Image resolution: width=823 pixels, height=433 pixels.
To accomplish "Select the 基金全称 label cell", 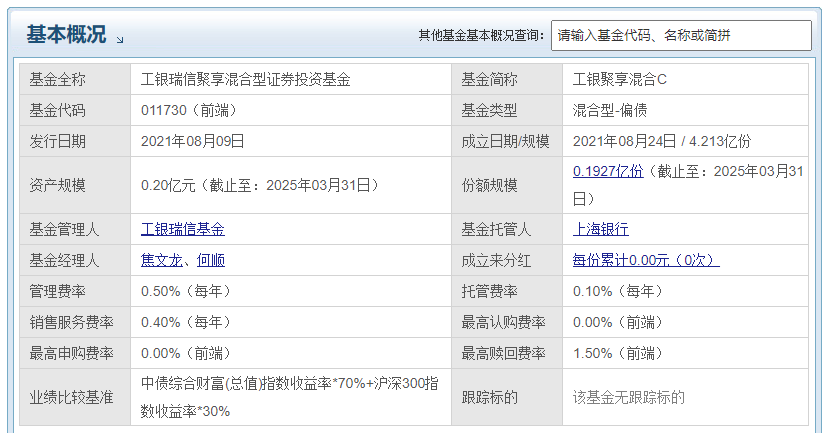I will 75,79.
